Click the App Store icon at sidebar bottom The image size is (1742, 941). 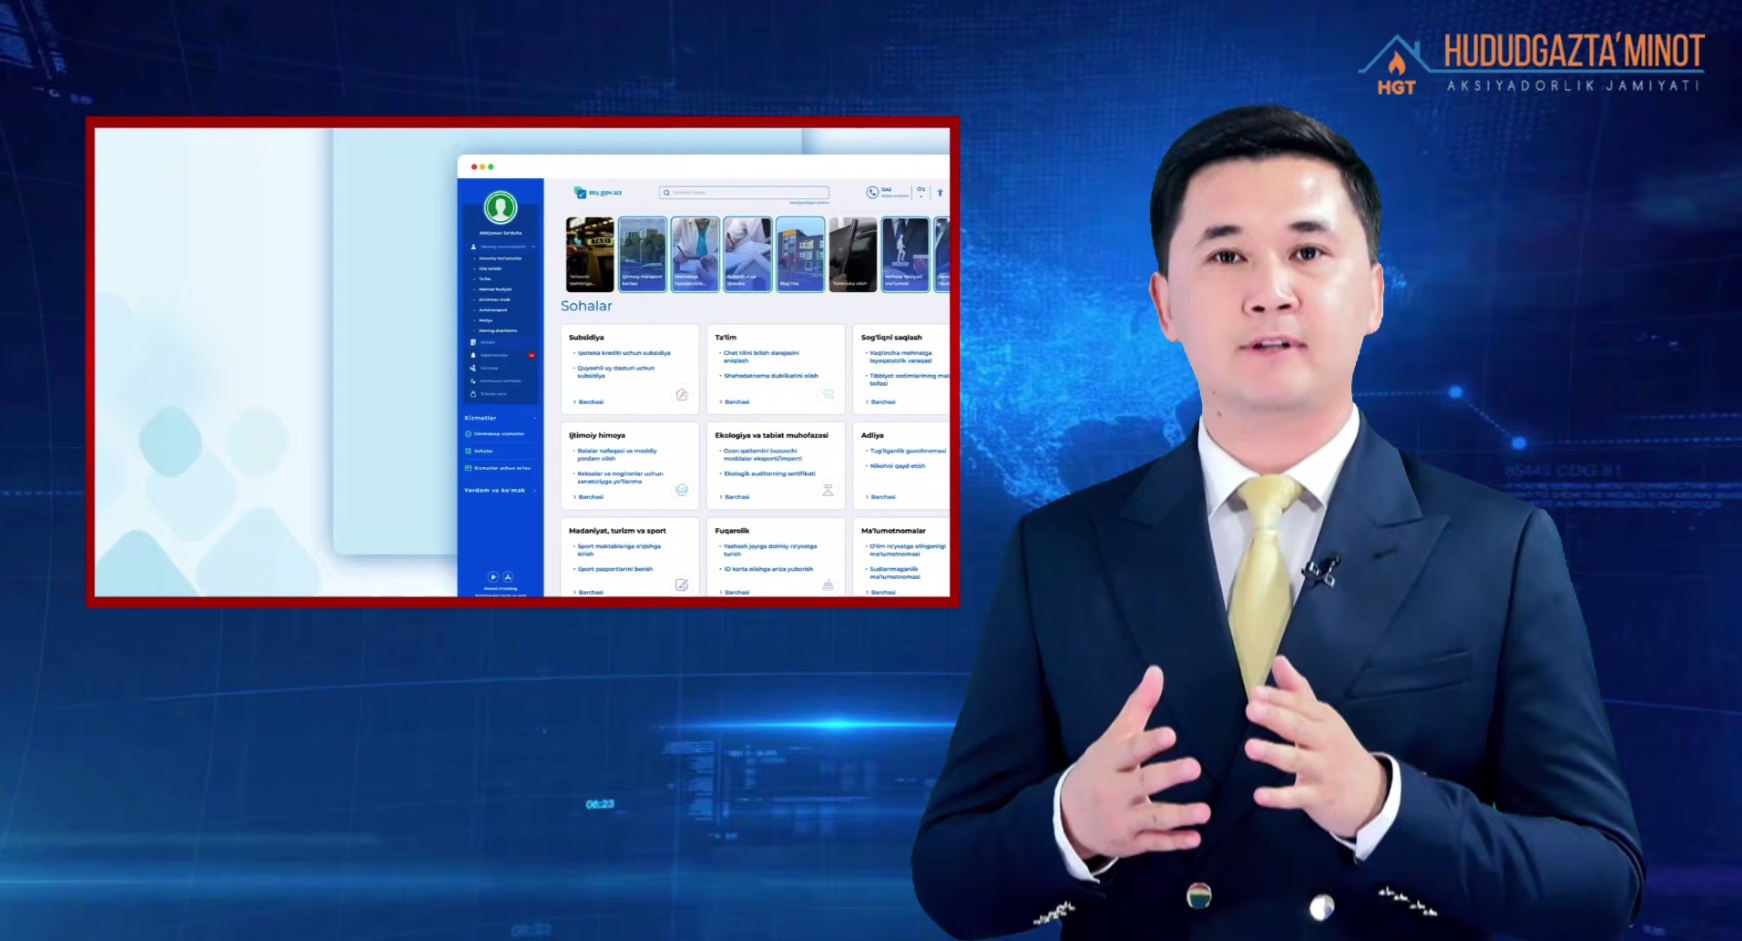click(508, 577)
